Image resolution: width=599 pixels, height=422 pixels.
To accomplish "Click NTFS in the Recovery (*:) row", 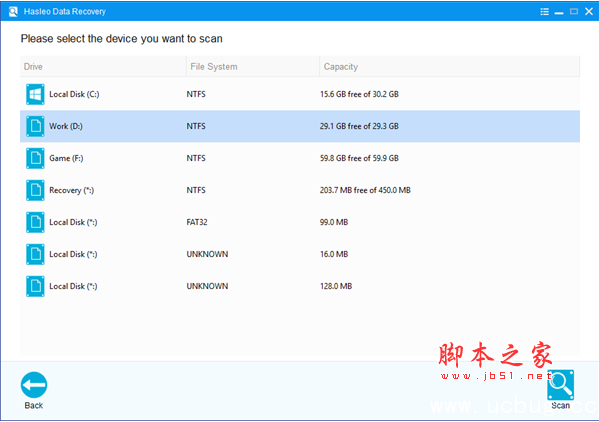I will (x=196, y=190).
